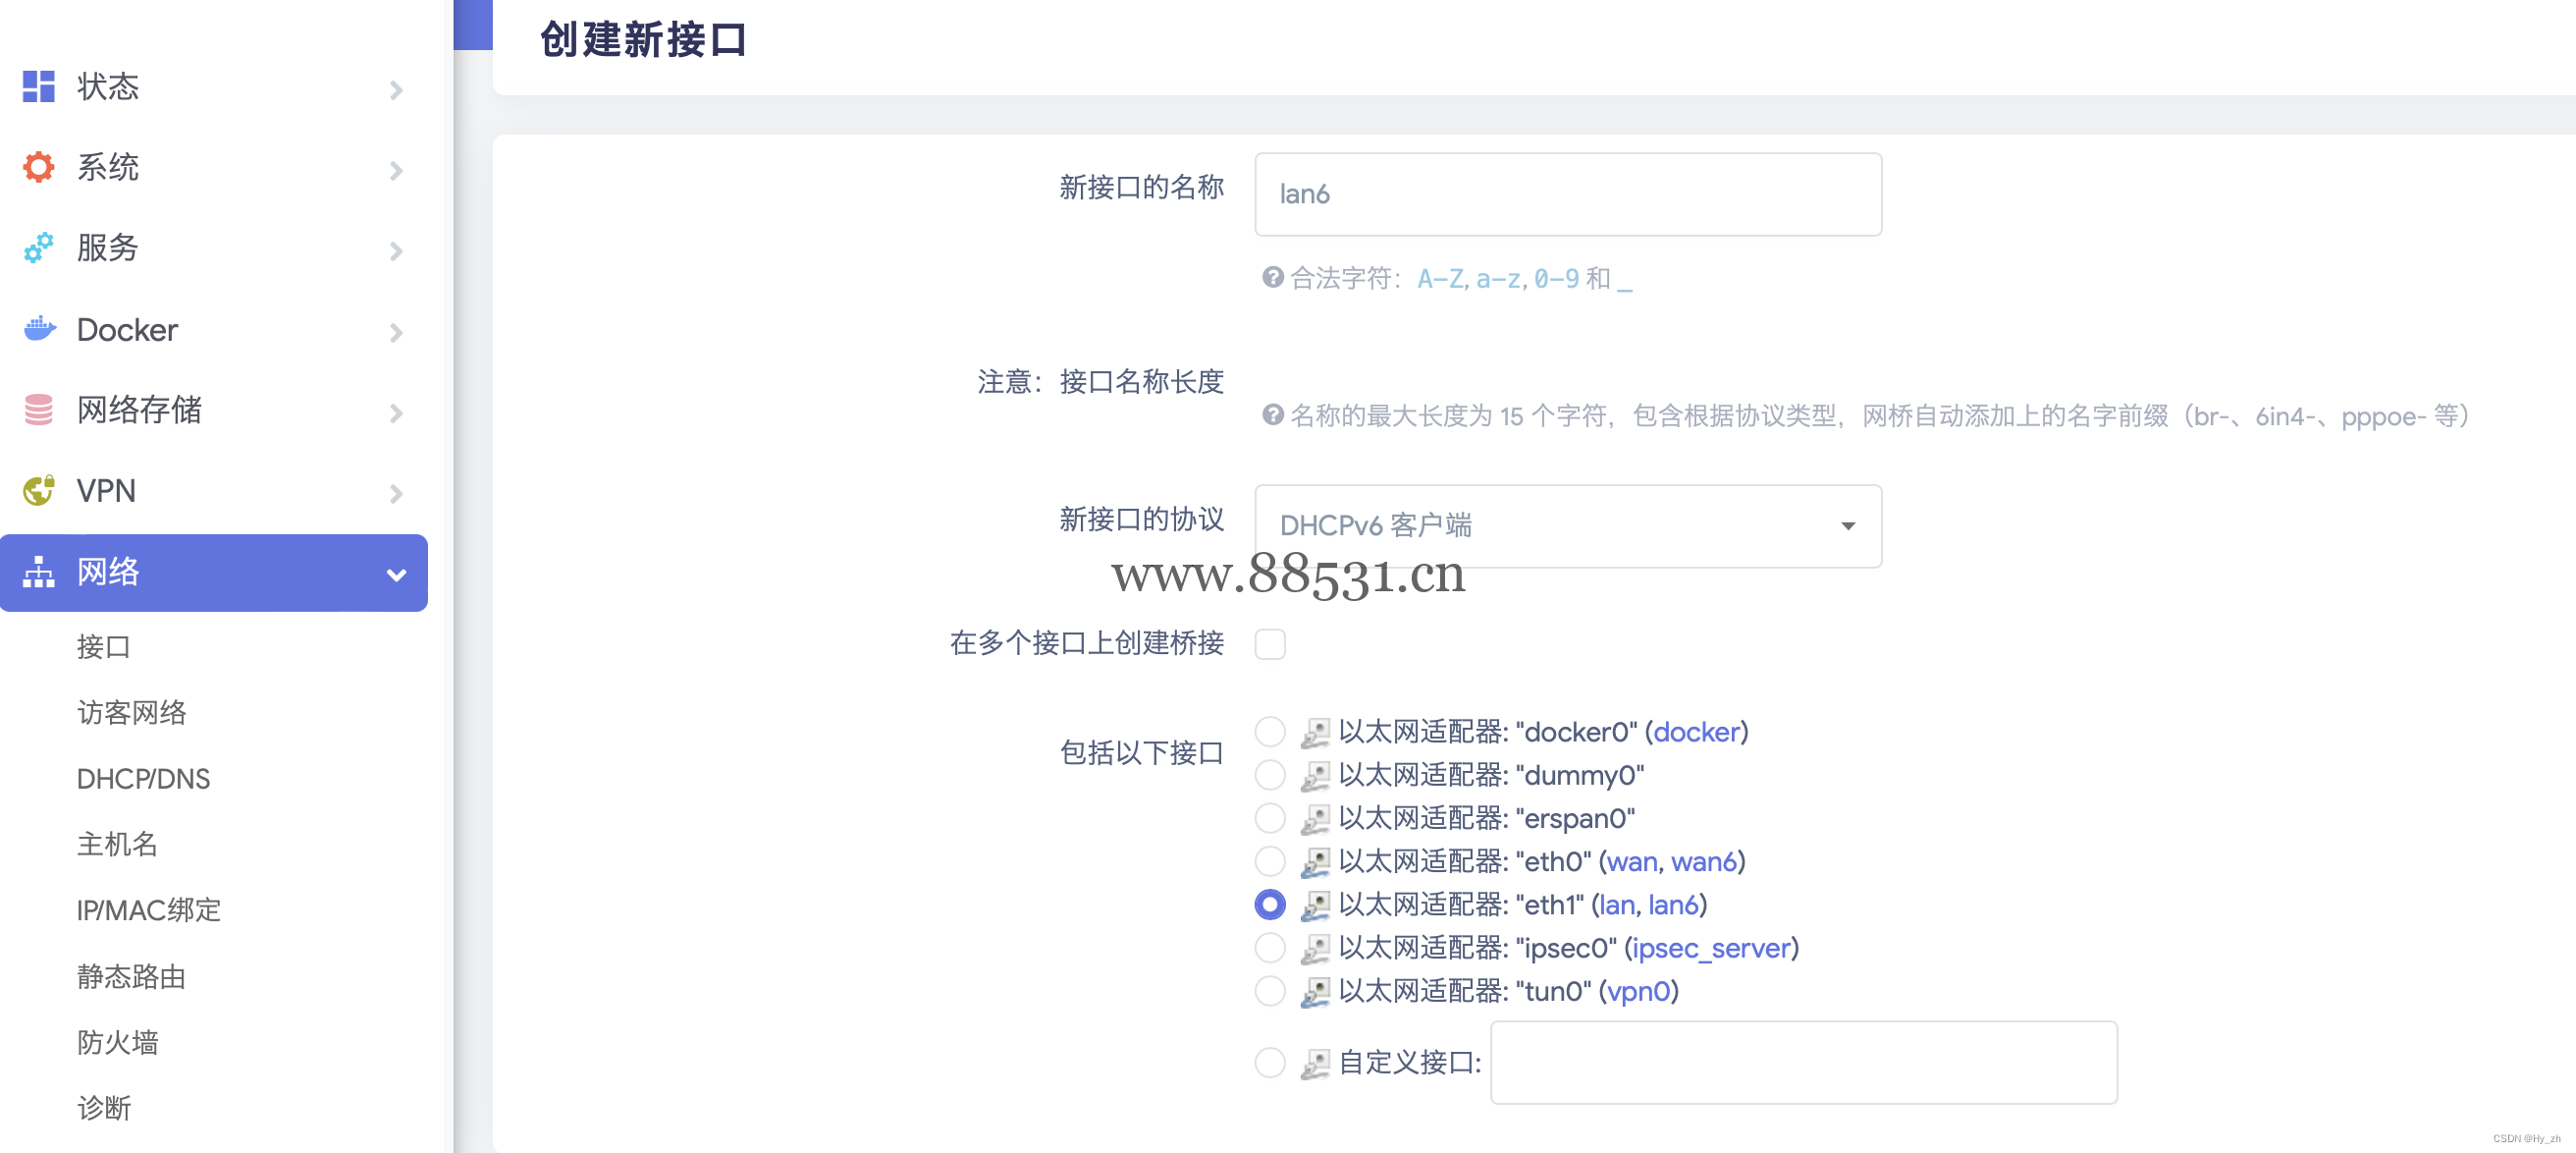2576x1153 pixels.
Task: Open the 接口 submenu item
Action: 104,647
